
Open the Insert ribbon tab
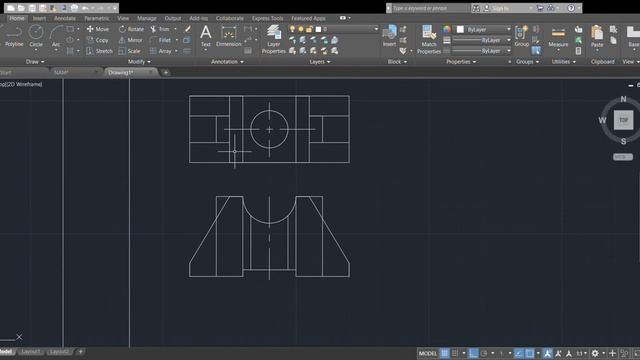pyautogui.click(x=39, y=18)
